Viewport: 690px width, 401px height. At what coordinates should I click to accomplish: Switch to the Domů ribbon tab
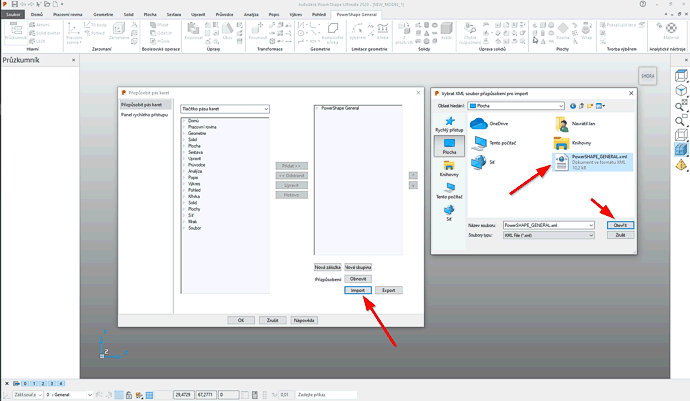pyautogui.click(x=37, y=15)
